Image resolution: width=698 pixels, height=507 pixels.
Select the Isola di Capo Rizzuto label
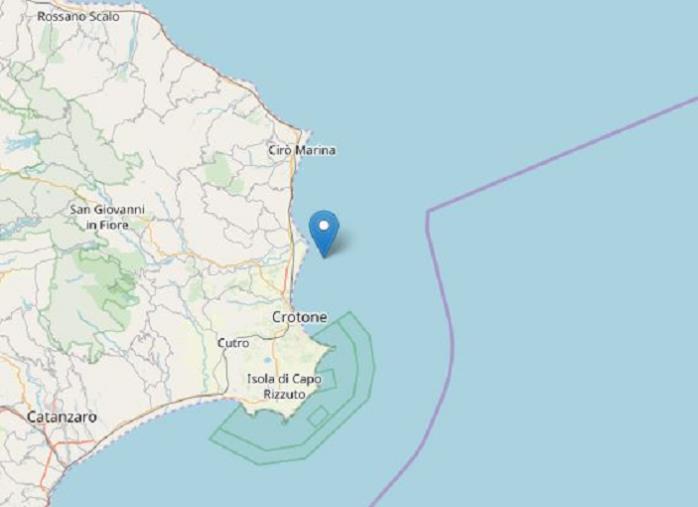coord(284,386)
